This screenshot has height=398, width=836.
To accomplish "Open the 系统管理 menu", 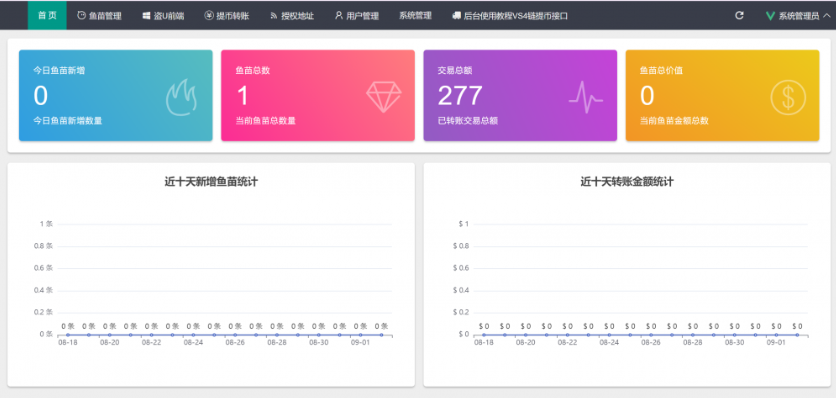I will point(415,16).
